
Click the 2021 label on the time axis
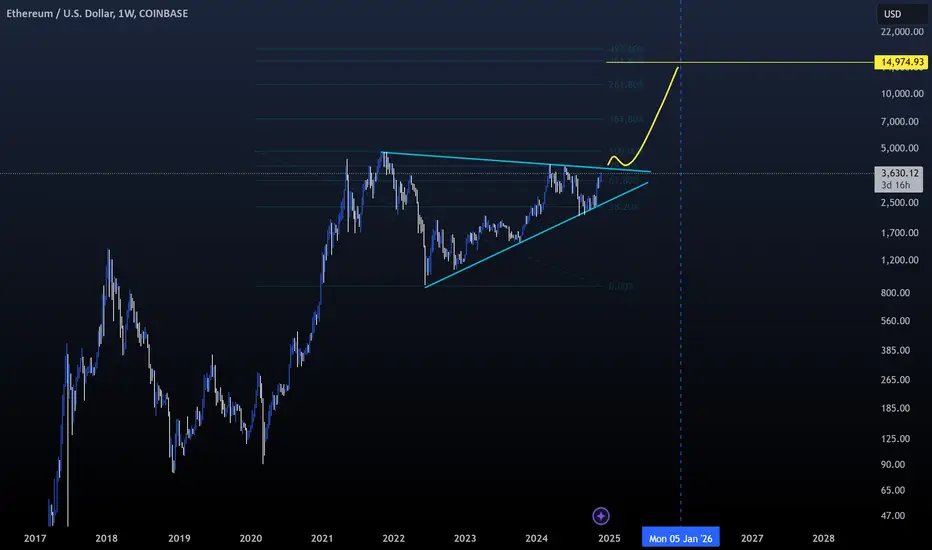[322, 538]
